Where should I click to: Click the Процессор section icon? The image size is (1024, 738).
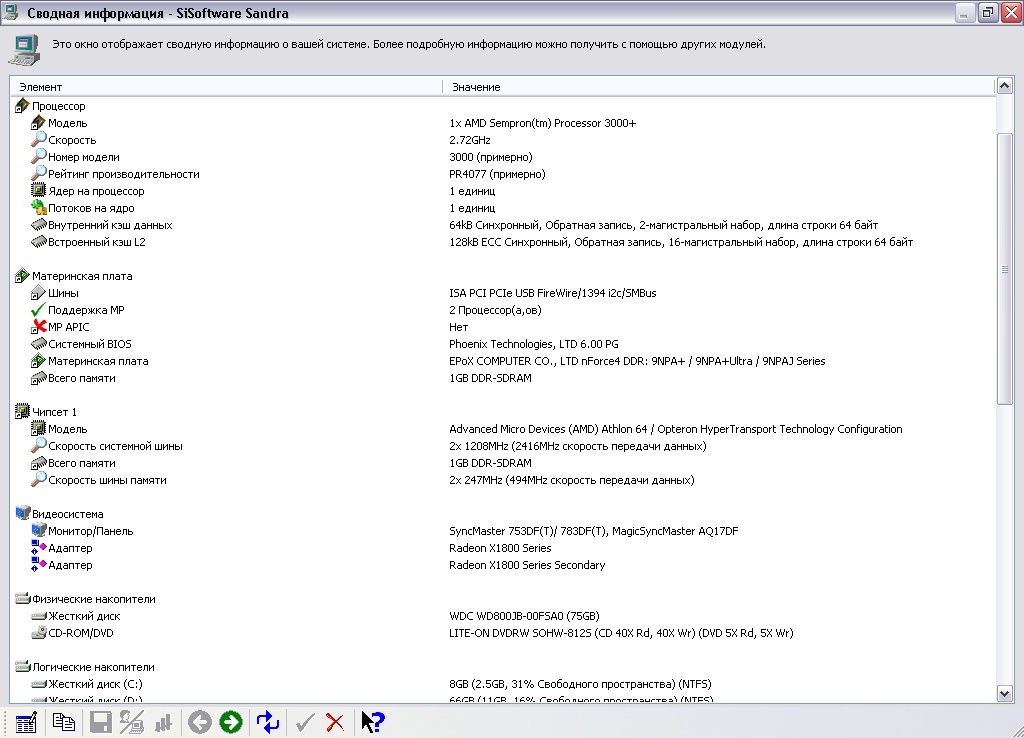[x=22, y=106]
